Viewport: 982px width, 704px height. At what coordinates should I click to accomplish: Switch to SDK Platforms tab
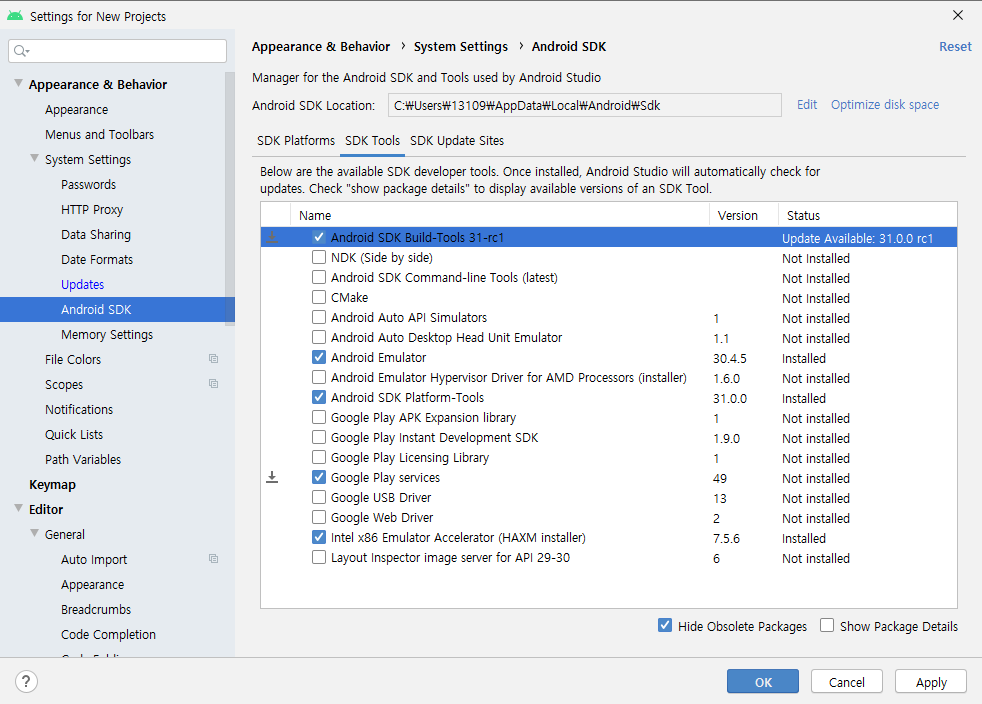point(296,141)
